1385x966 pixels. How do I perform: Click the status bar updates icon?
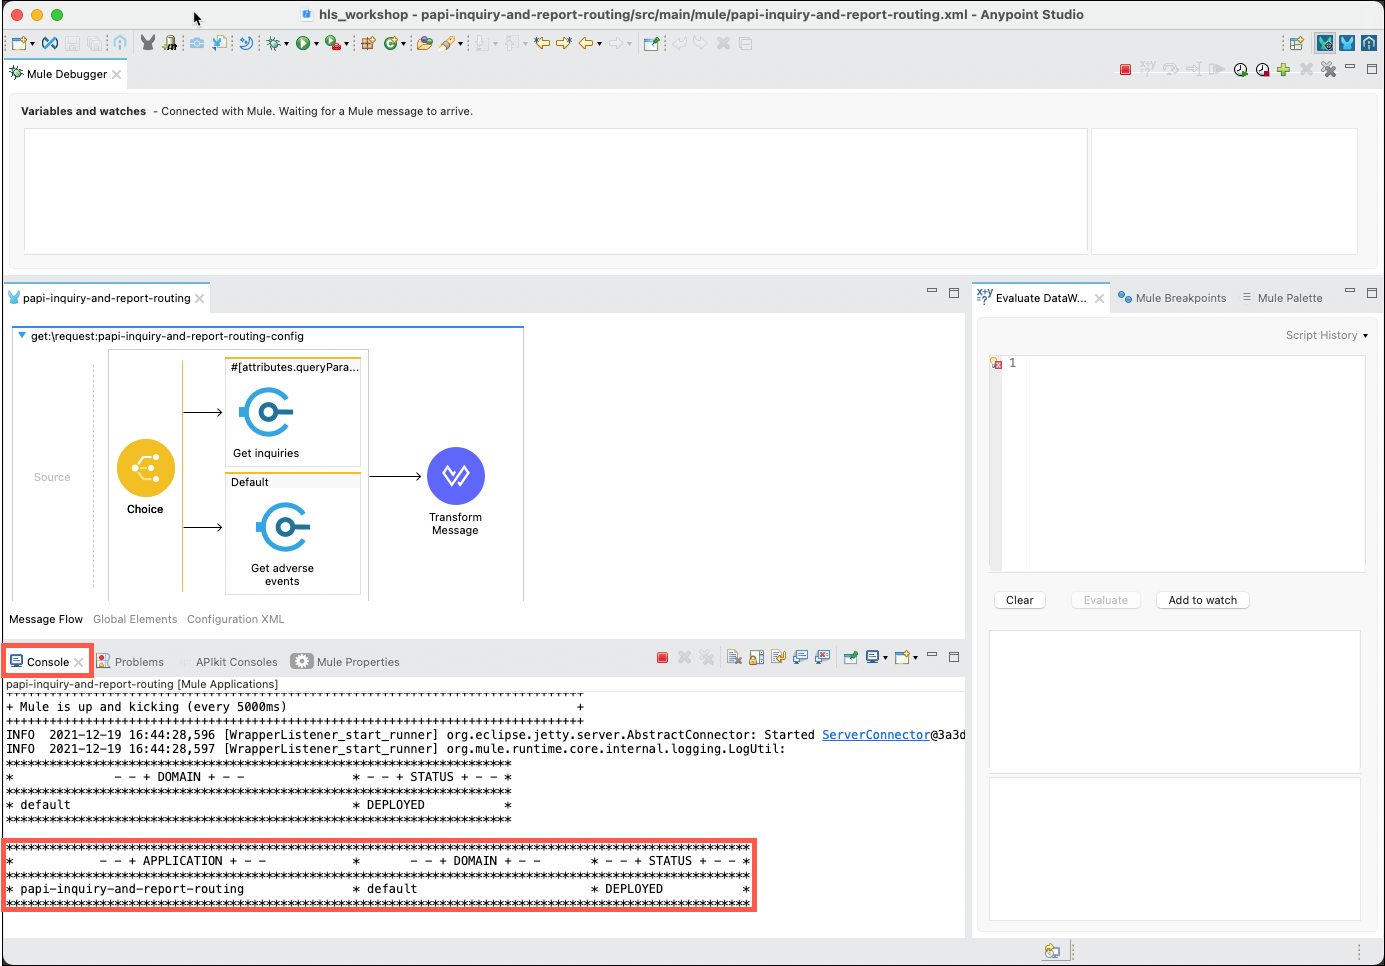(1052, 951)
